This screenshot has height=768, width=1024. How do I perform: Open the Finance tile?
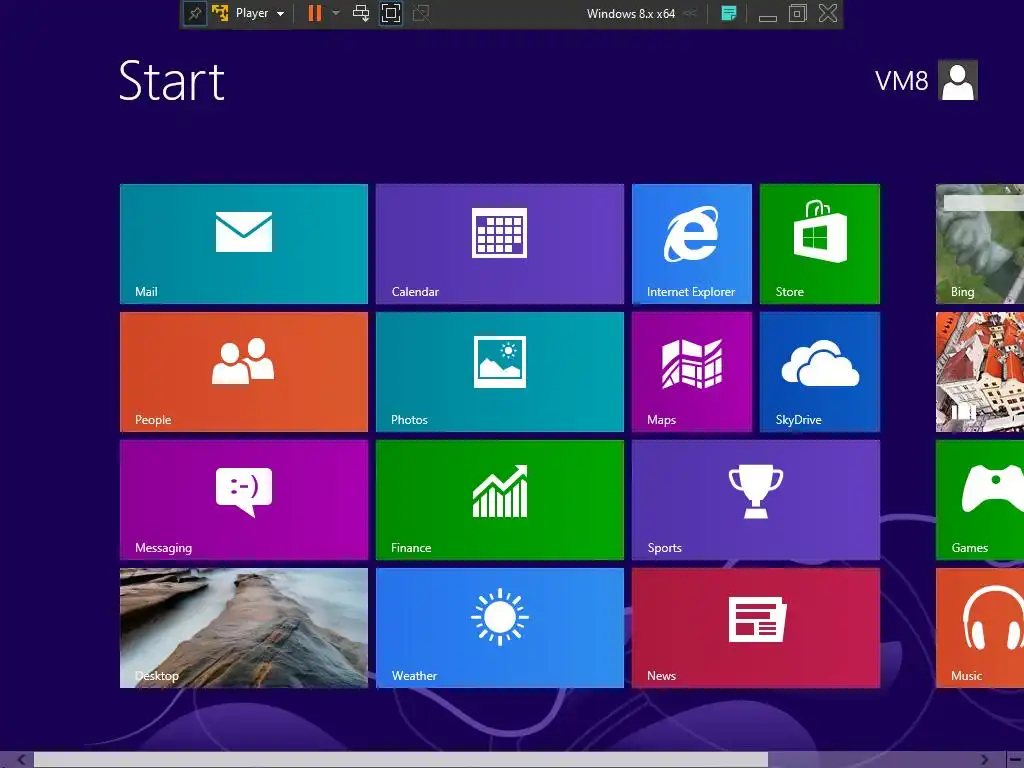pyautogui.click(x=500, y=500)
